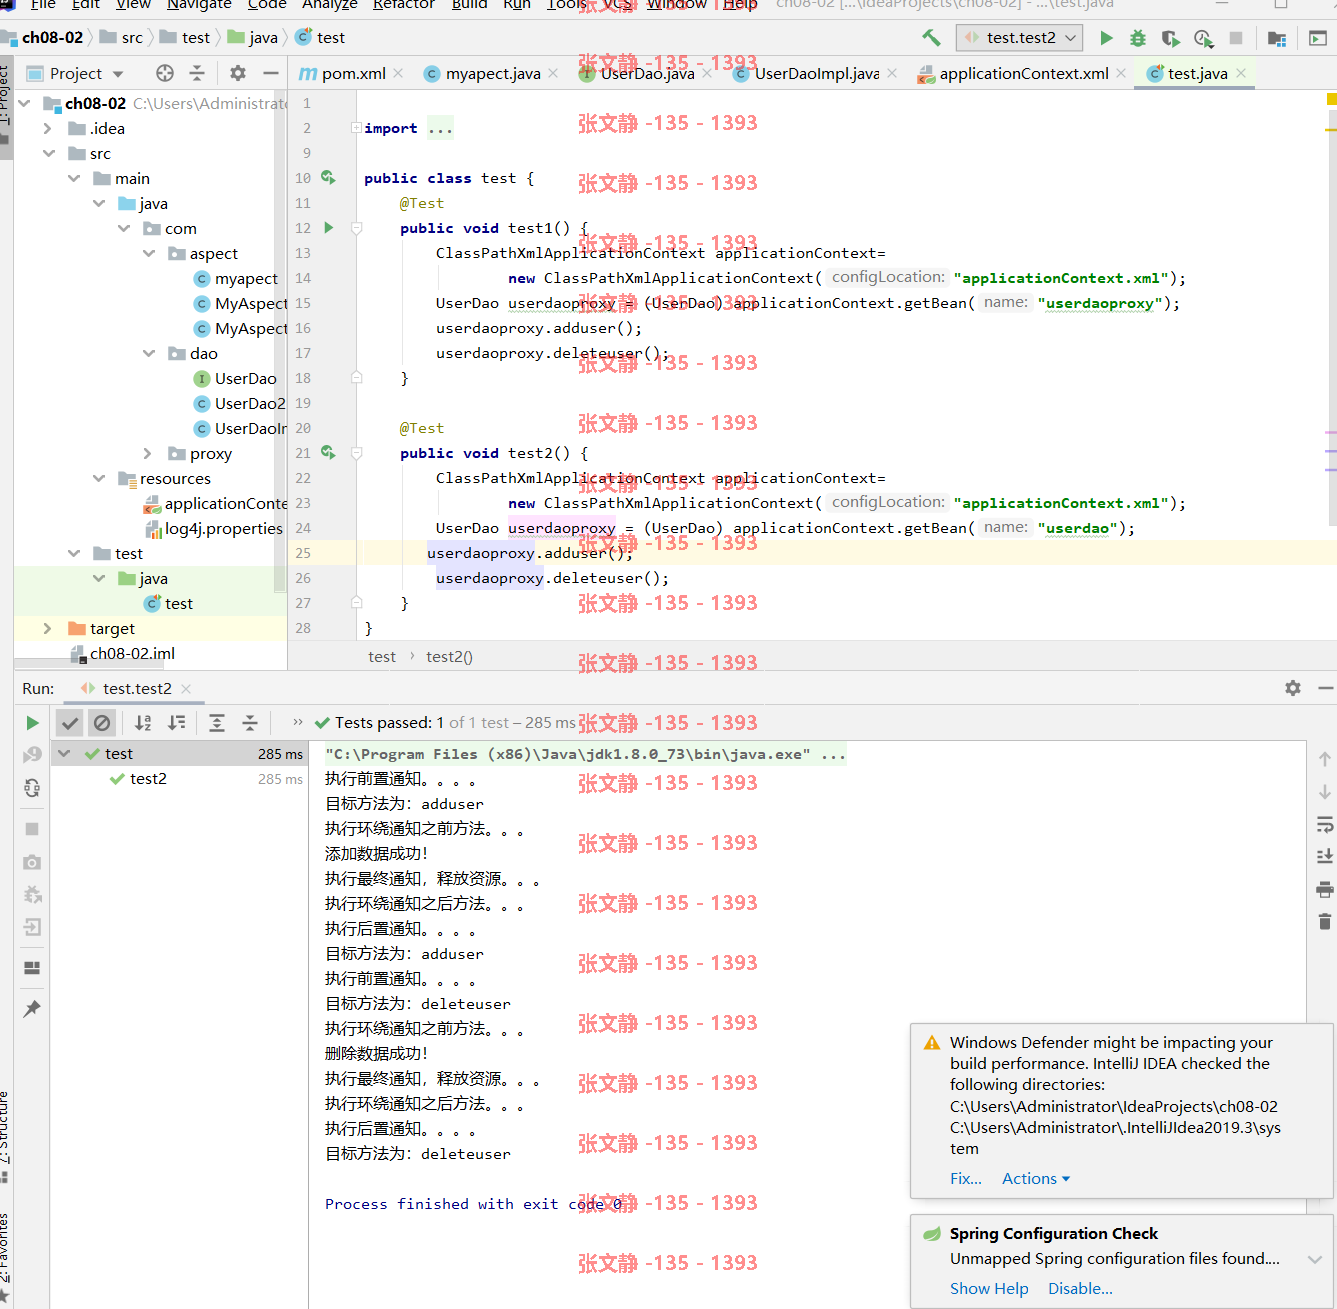Collapse the aspect package
This screenshot has width=1337, height=1309.
(148, 253)
